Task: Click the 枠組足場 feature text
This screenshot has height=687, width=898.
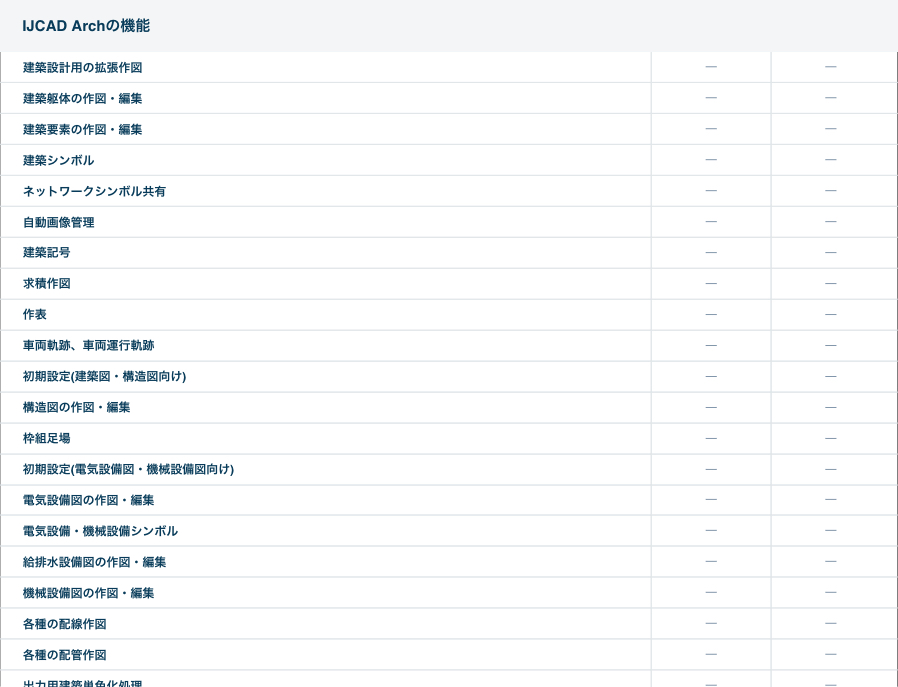Action: [46, 439]
